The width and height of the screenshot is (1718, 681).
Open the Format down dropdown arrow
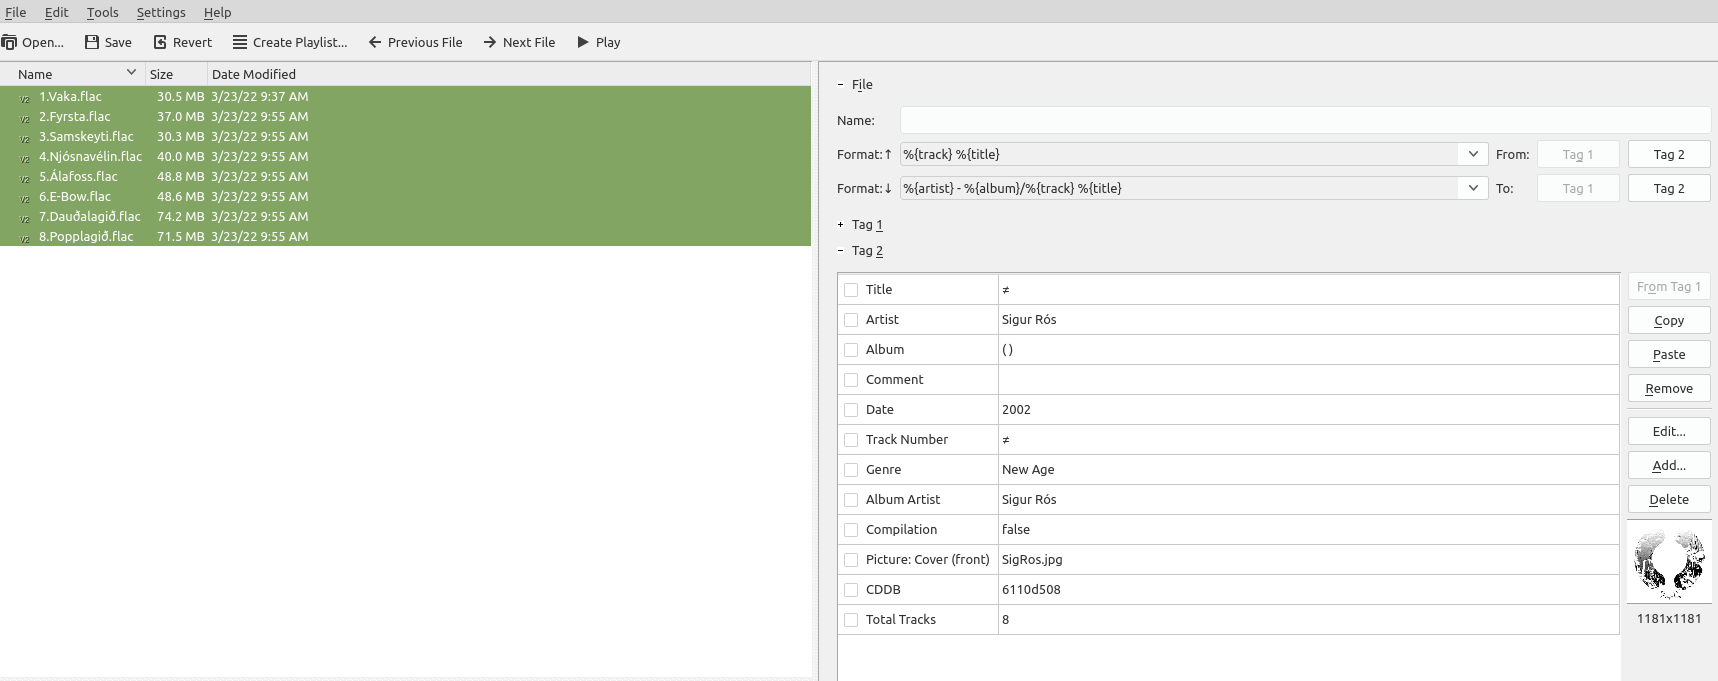click(x=1473, y=188)
